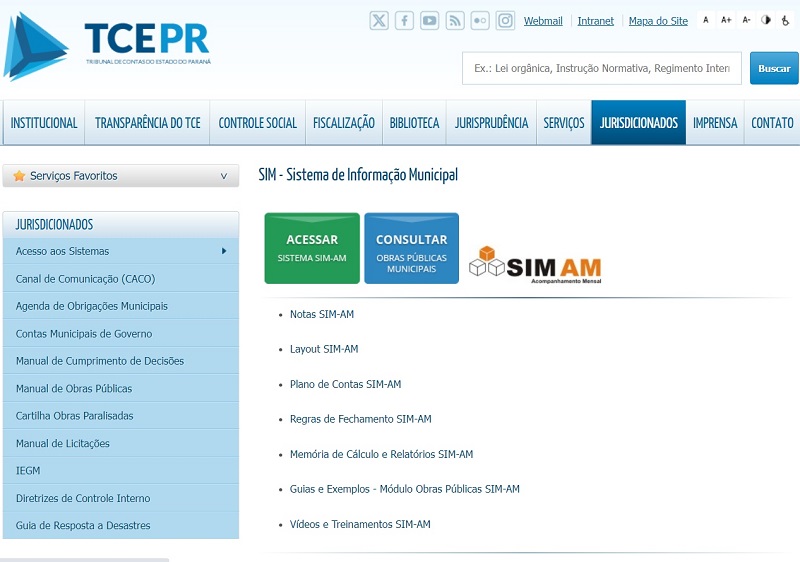Select the IEGM sidebar item
800x562 pixels.
tap(121, 471)
